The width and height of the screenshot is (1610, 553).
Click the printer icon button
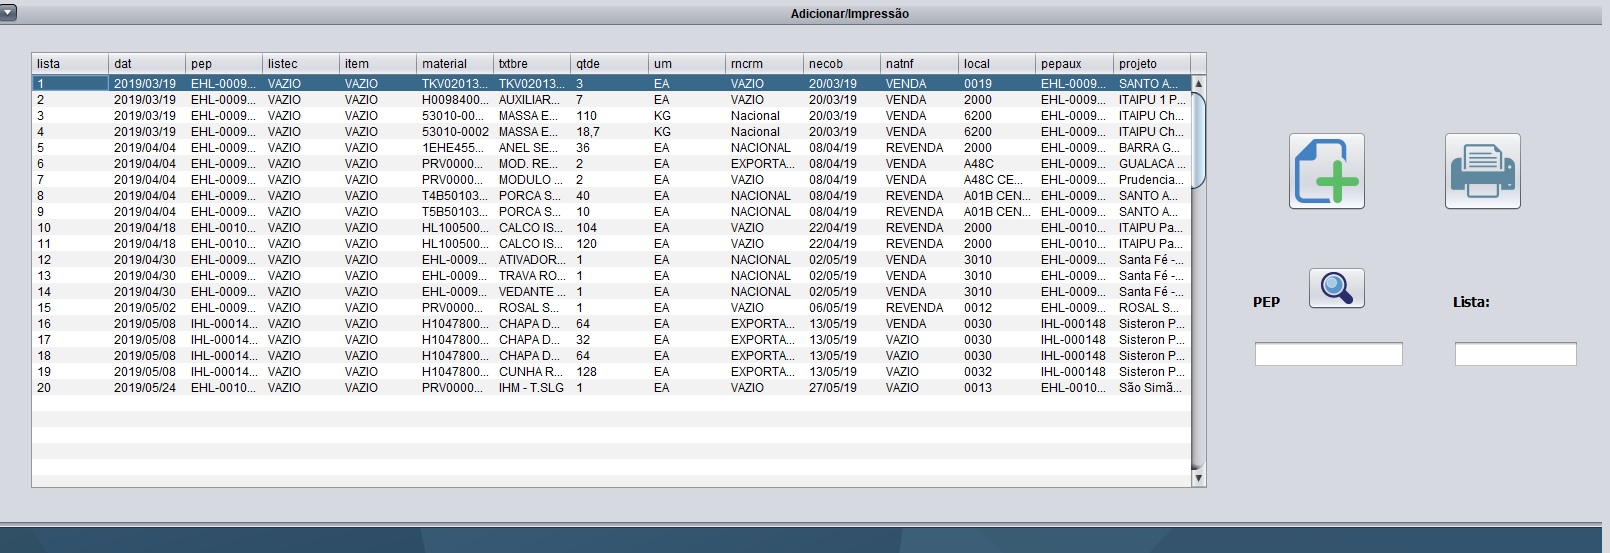tap(1482, 171)
